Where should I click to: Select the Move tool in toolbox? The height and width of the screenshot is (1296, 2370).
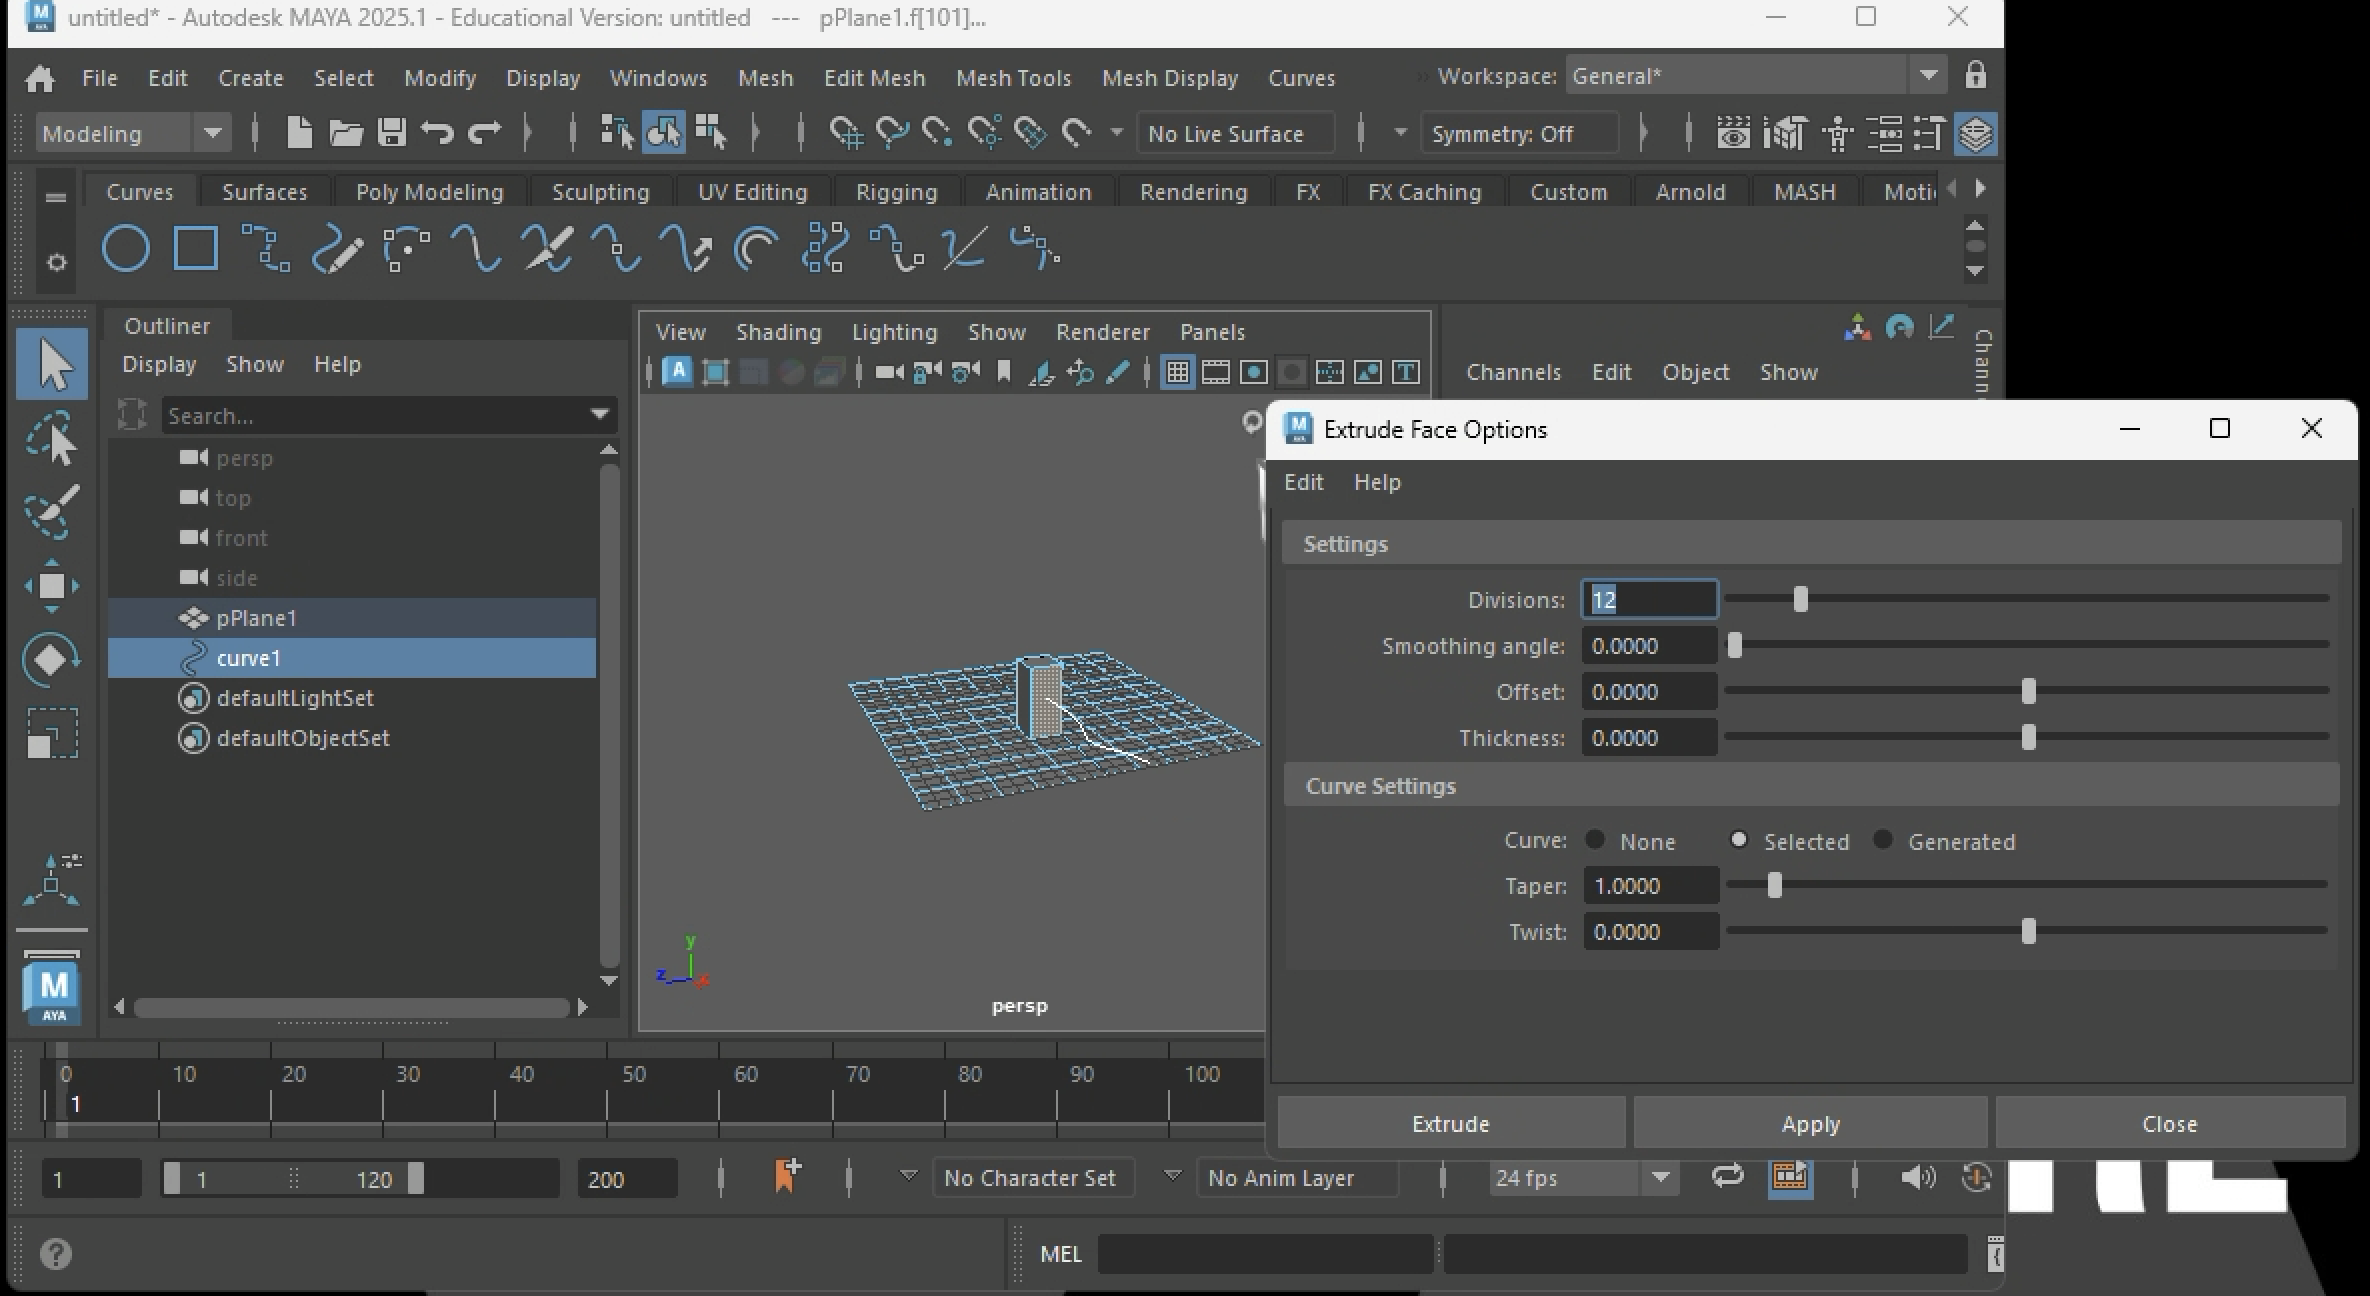click(52, 586)
